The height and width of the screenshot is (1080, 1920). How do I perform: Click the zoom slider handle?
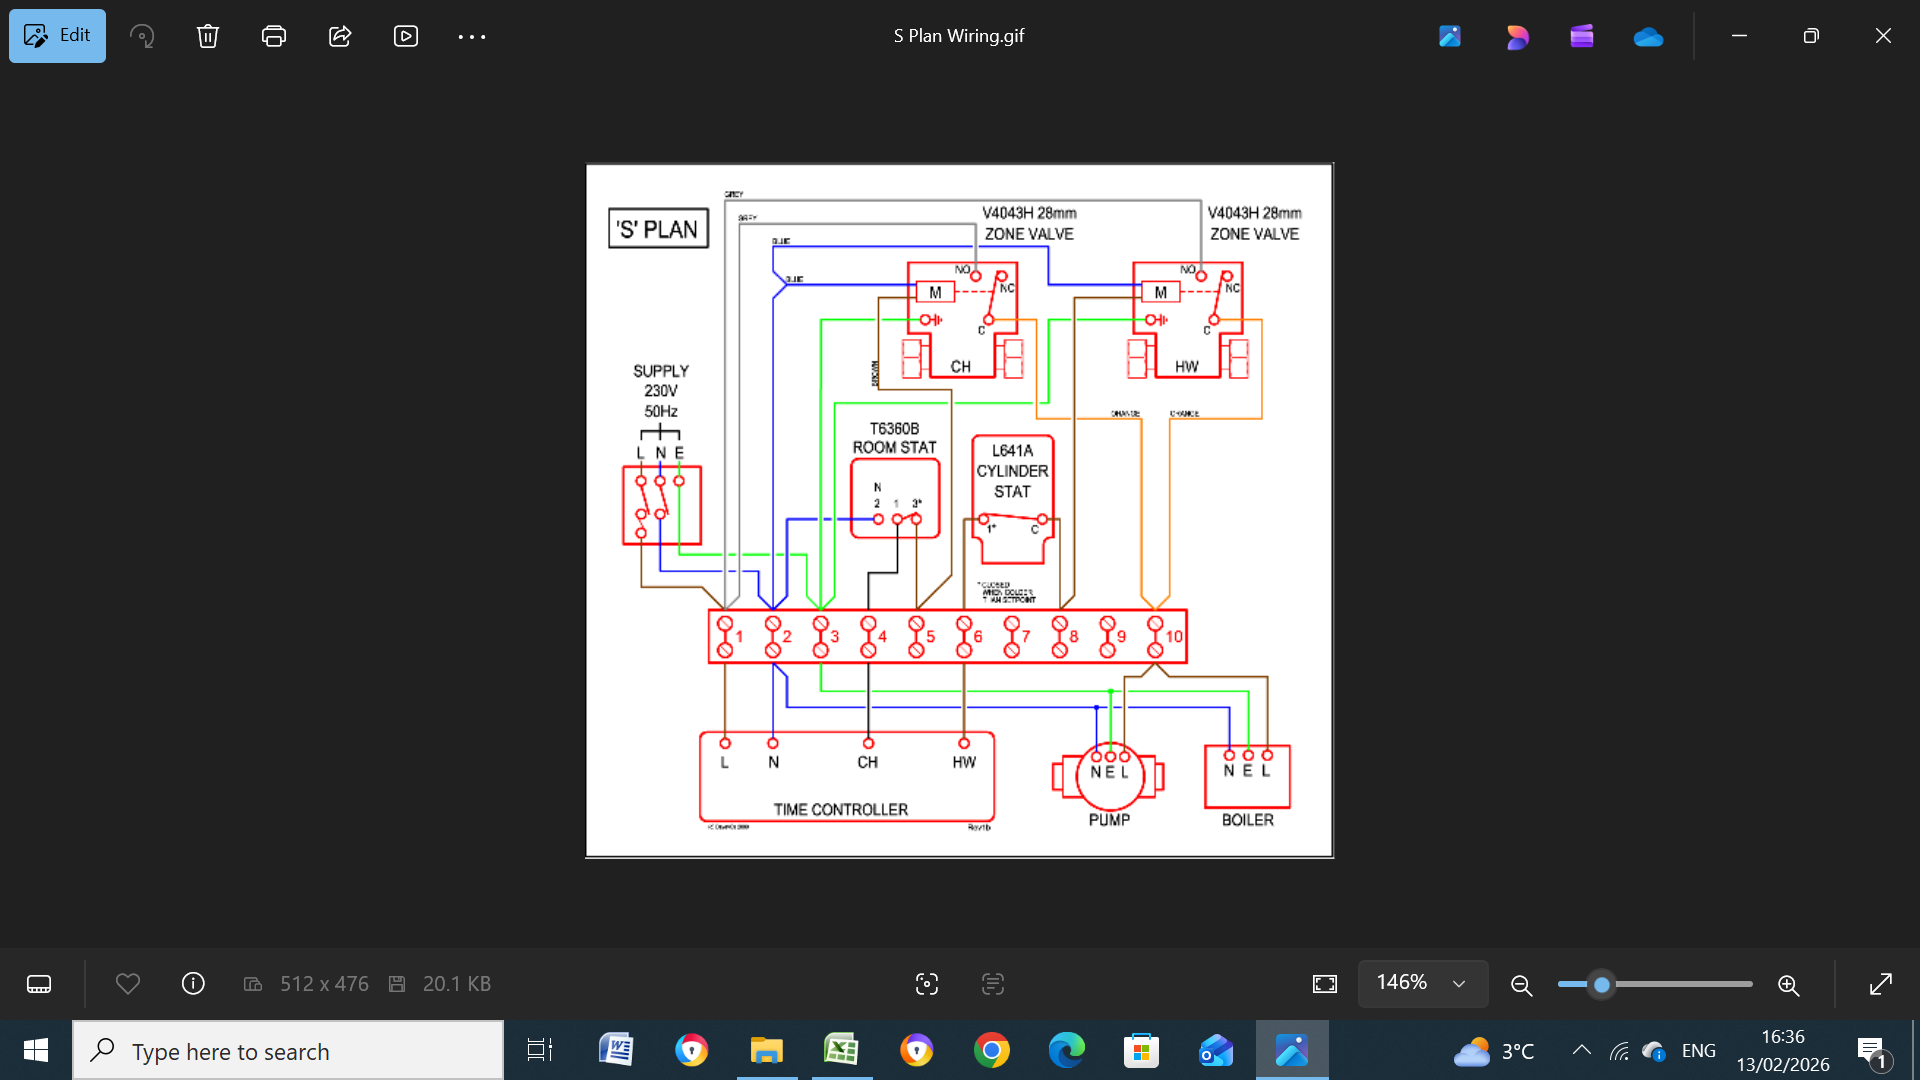(x=1602, y=985)
